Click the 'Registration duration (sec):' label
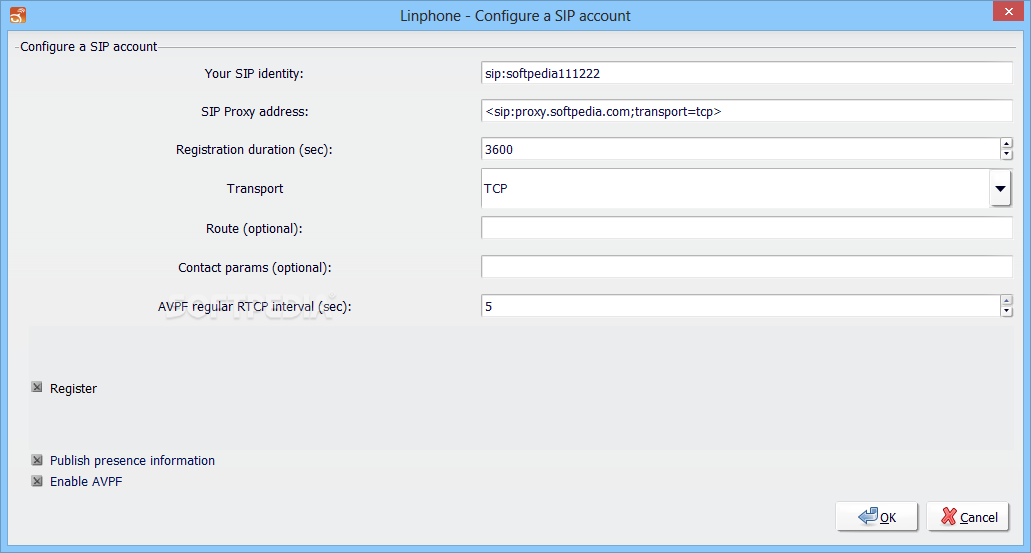The width and height of the screenshot is (1031, 553). (x=254, y=150)
